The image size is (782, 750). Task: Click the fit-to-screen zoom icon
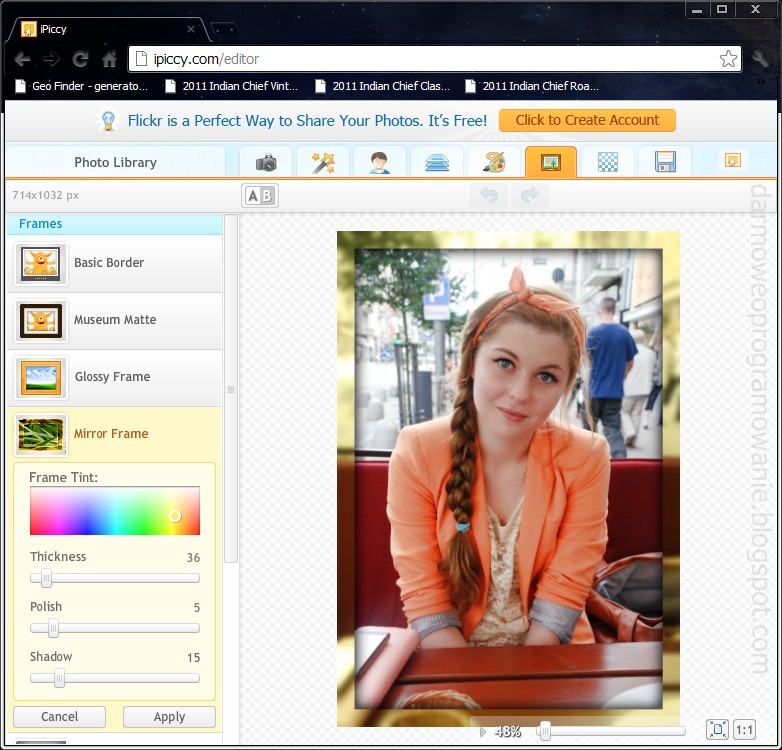(x=717, y=730)
